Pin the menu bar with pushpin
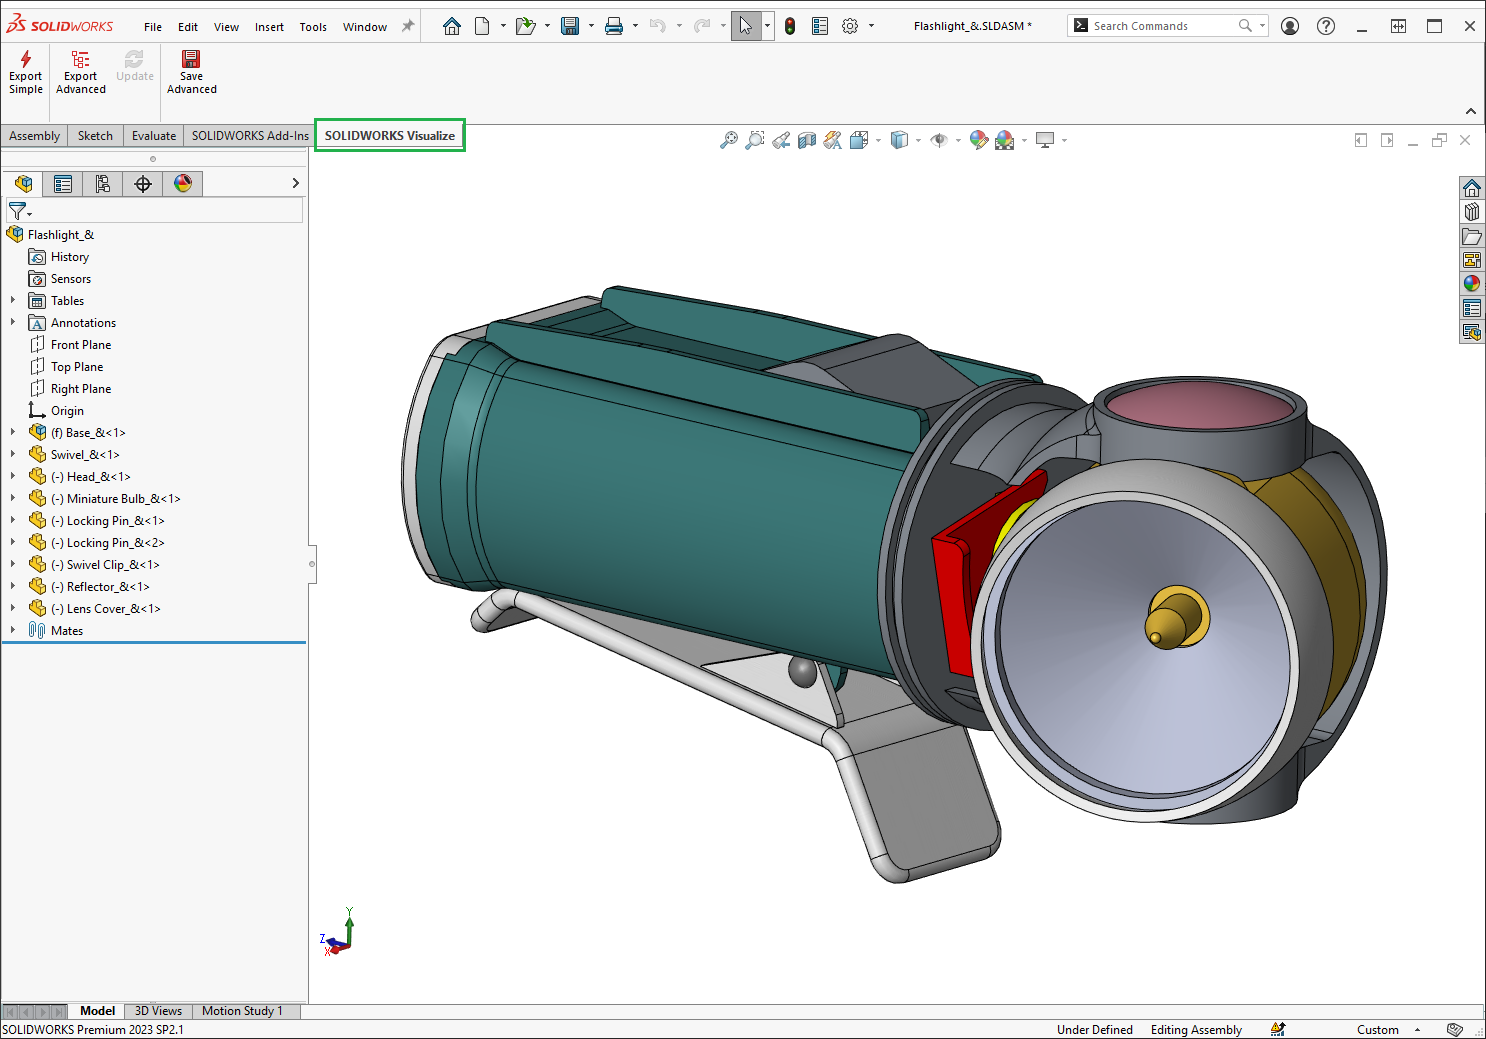This screenshot has width=1486, height=1039. pos(408,26)
